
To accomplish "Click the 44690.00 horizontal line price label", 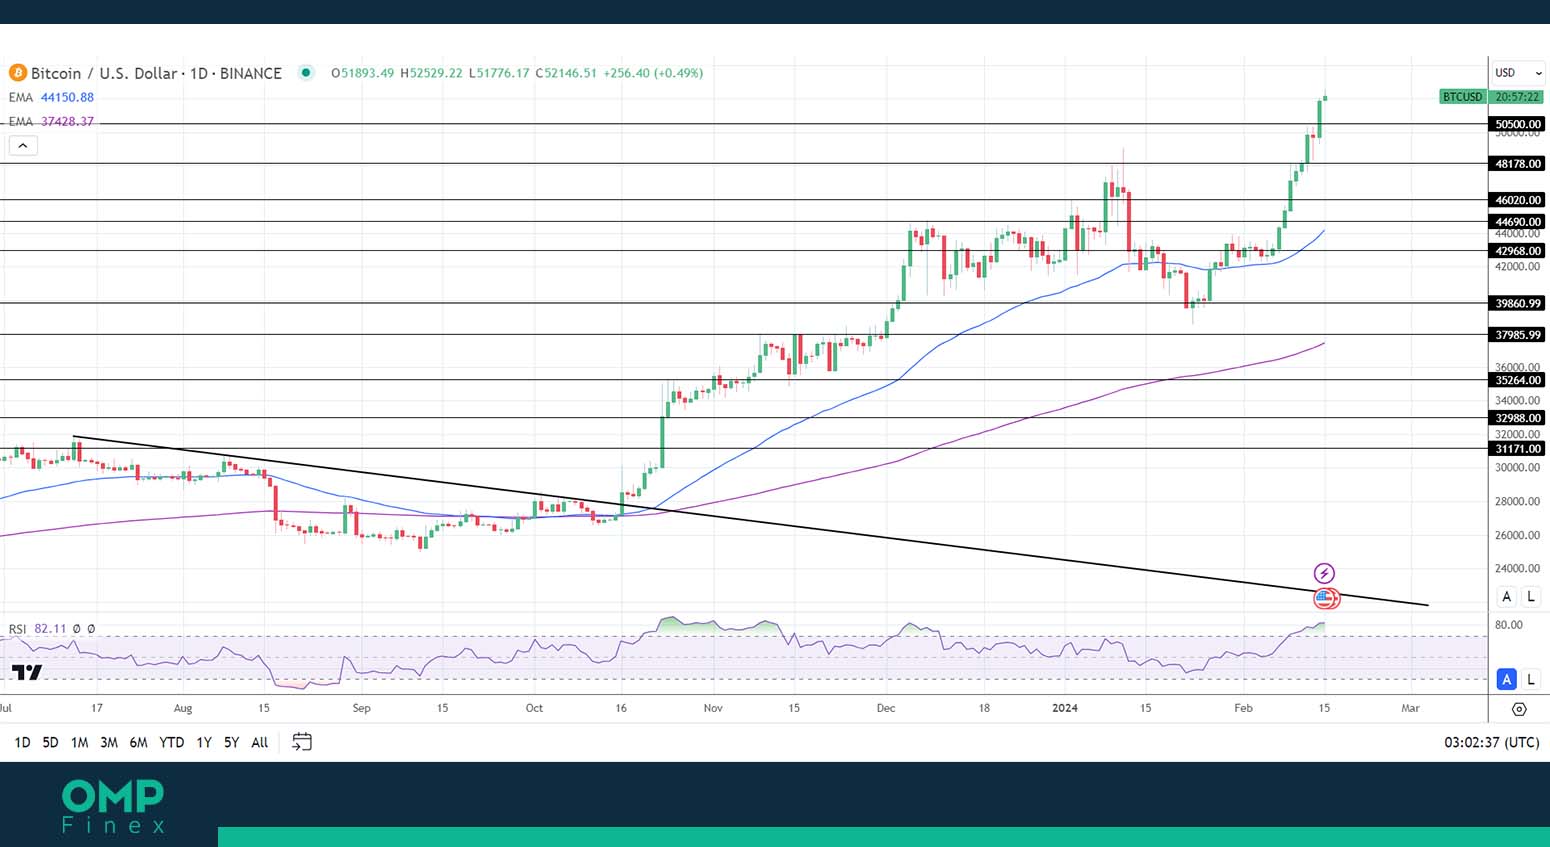I will (1517, 222).
